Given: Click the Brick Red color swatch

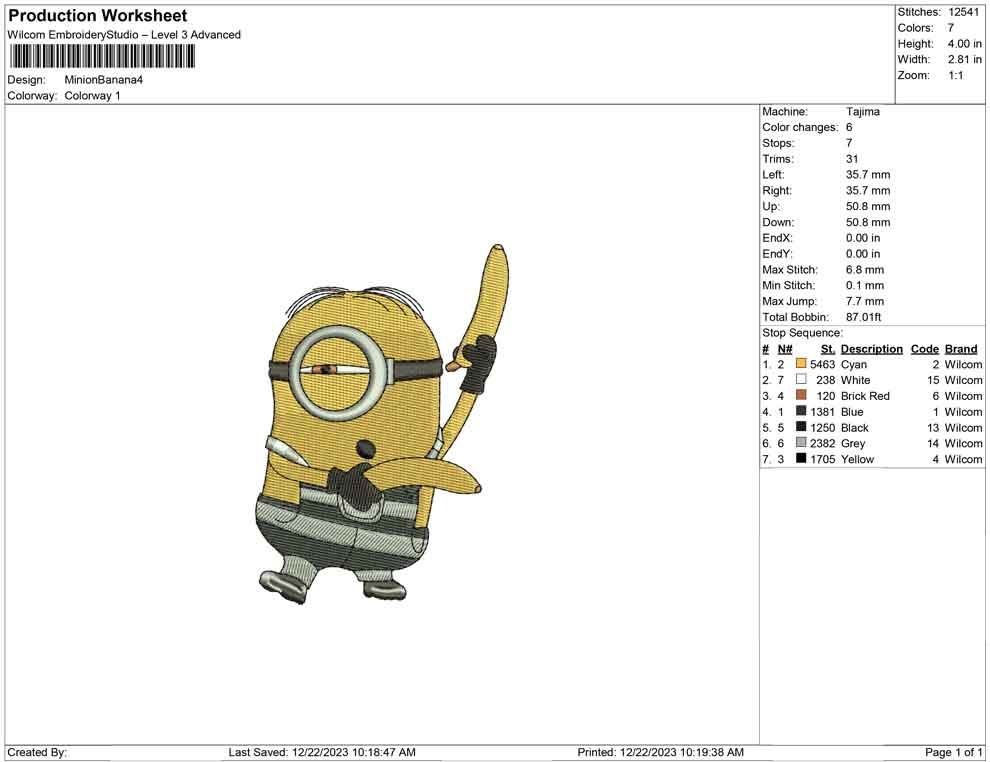Looking at the screenshot, I should [801, 396].
